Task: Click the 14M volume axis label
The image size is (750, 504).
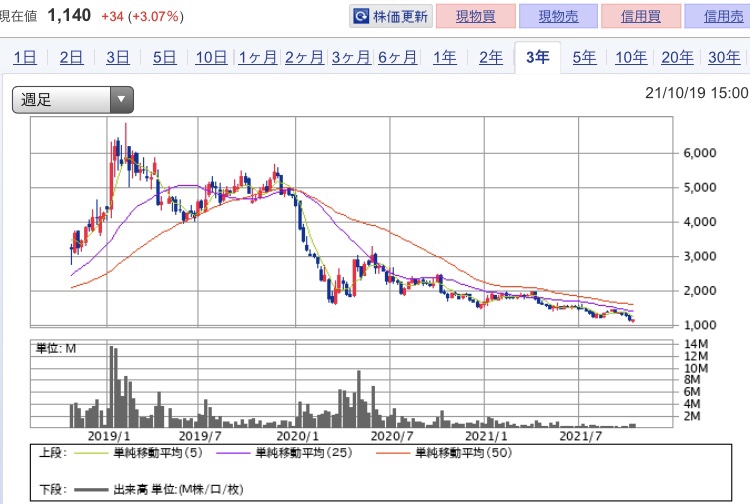Action: tap(695, 344)
